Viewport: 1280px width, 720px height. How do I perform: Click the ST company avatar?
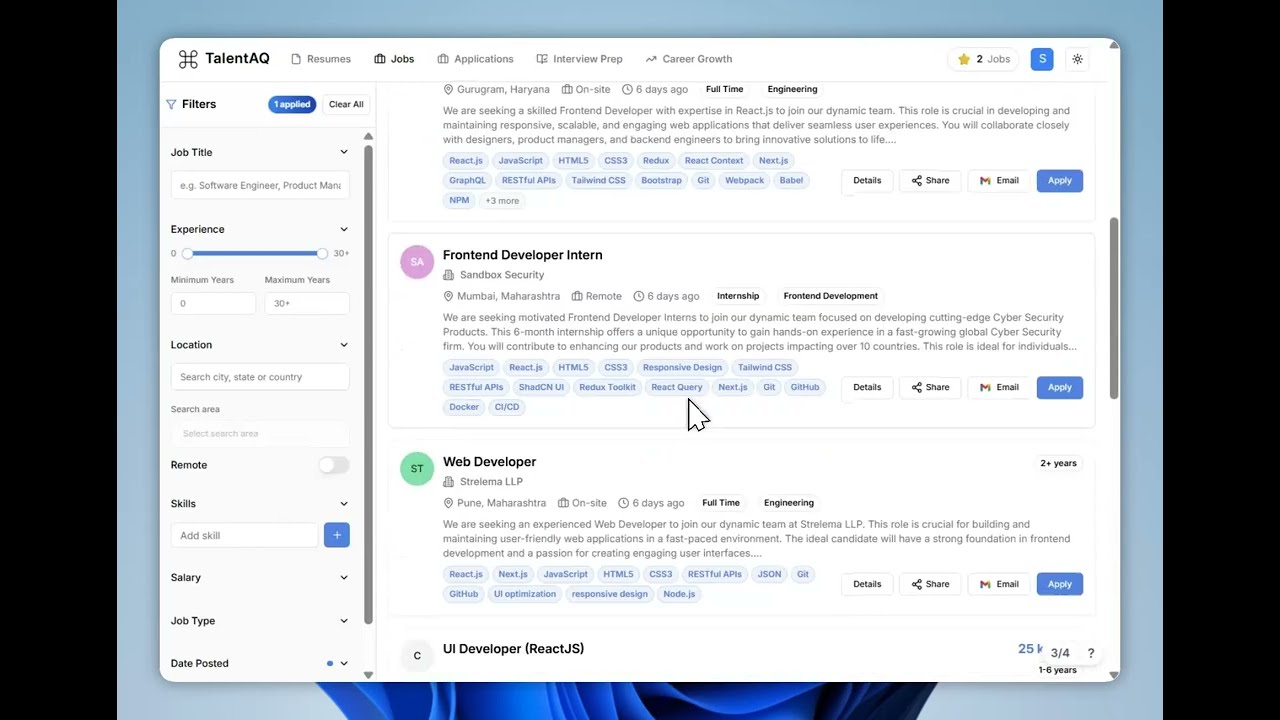click(417, 469)
